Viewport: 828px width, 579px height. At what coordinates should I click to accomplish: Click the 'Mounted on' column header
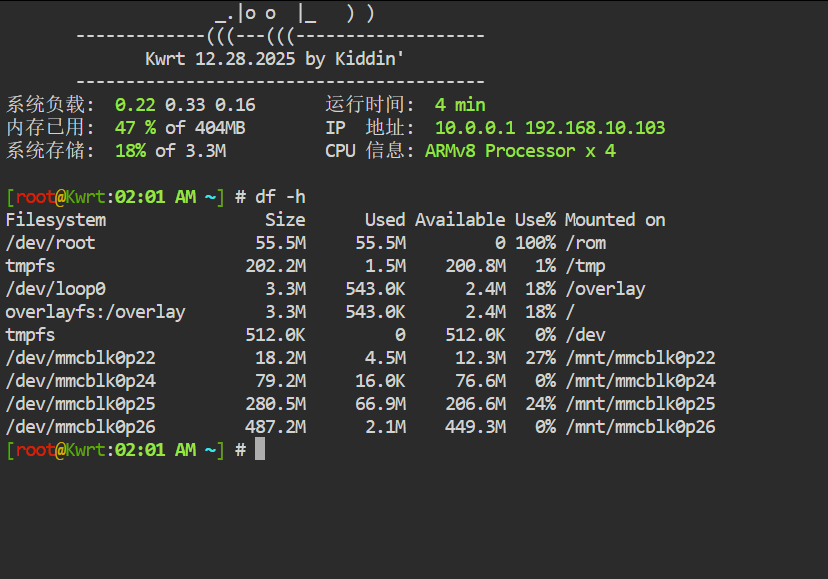pyautogui.click(x=615, y=220)
